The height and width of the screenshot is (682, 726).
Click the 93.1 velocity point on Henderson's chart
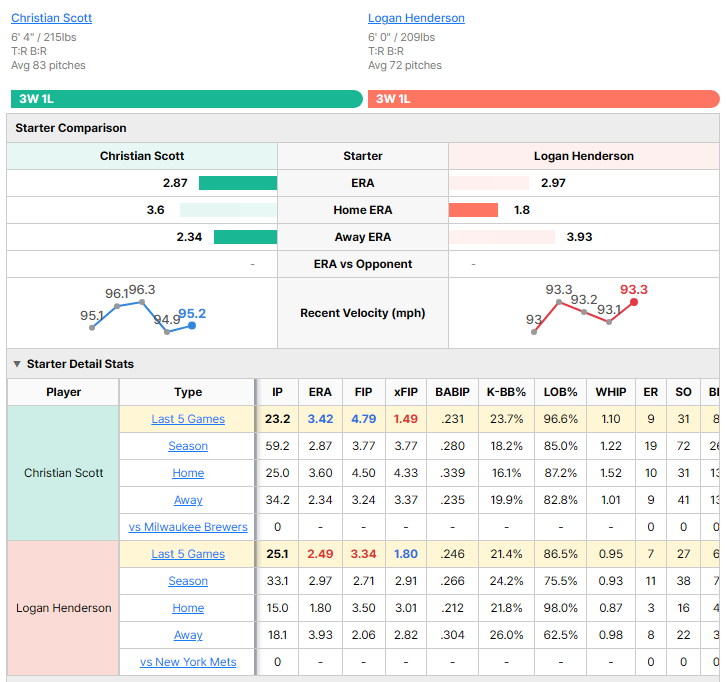click(609, 322)
